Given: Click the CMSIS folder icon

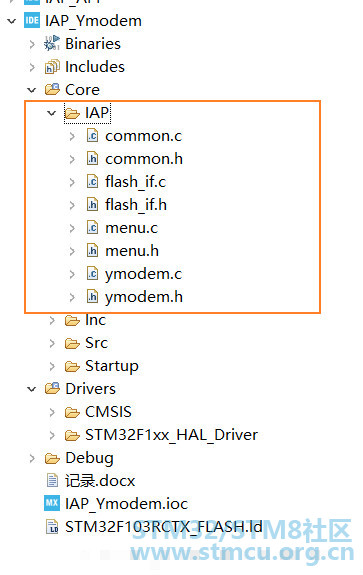Looking at the screenshot, I should point(72,413).
